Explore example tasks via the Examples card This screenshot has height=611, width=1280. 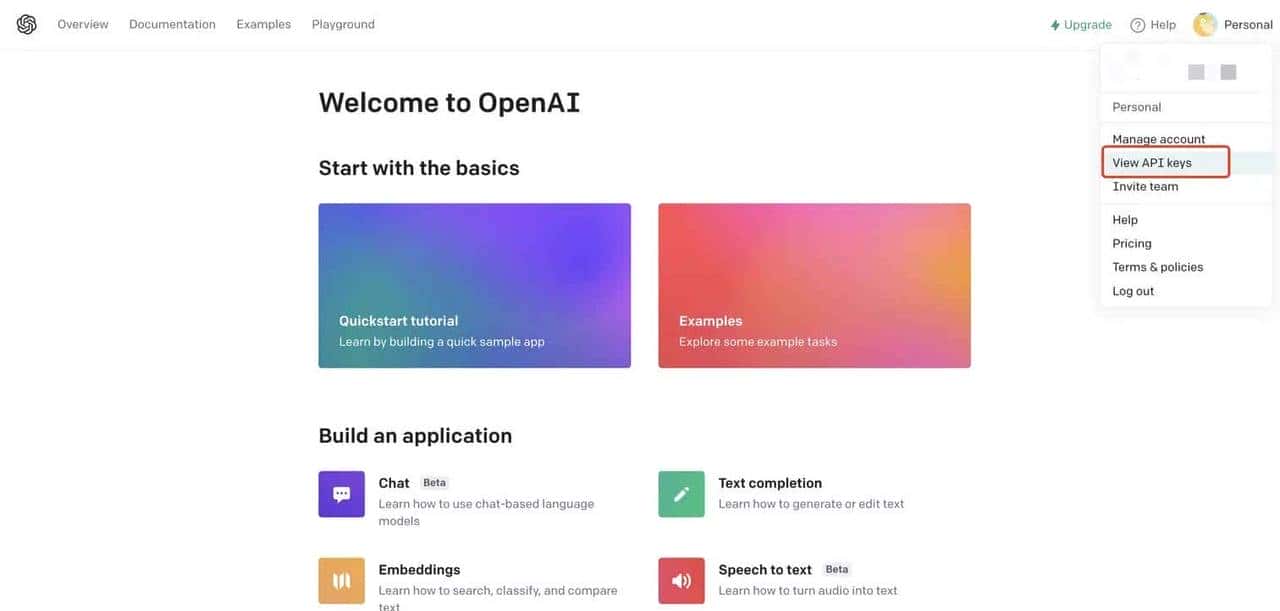click(814, 285)
